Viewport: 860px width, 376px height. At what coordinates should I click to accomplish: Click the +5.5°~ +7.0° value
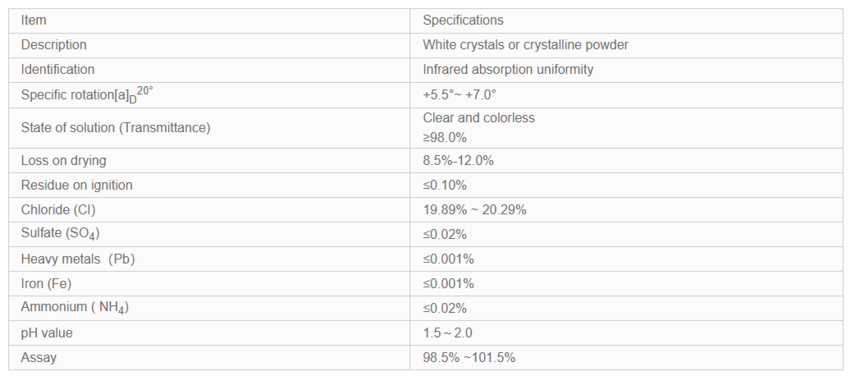point(460,95)
